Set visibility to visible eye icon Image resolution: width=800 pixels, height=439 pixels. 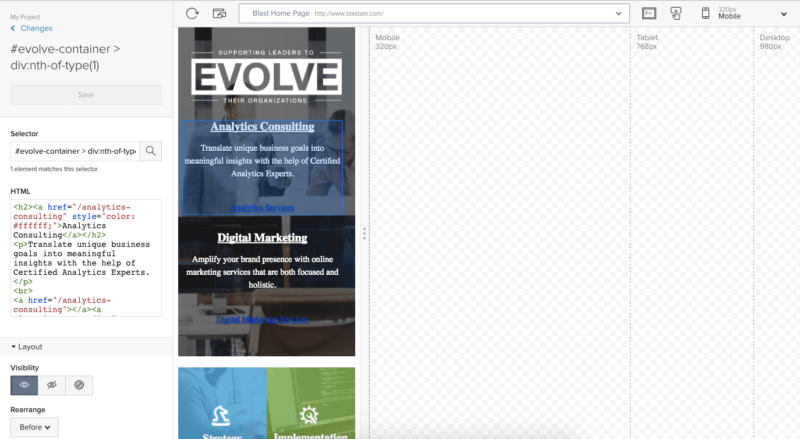pyautogui.click(x=24, y=385)
